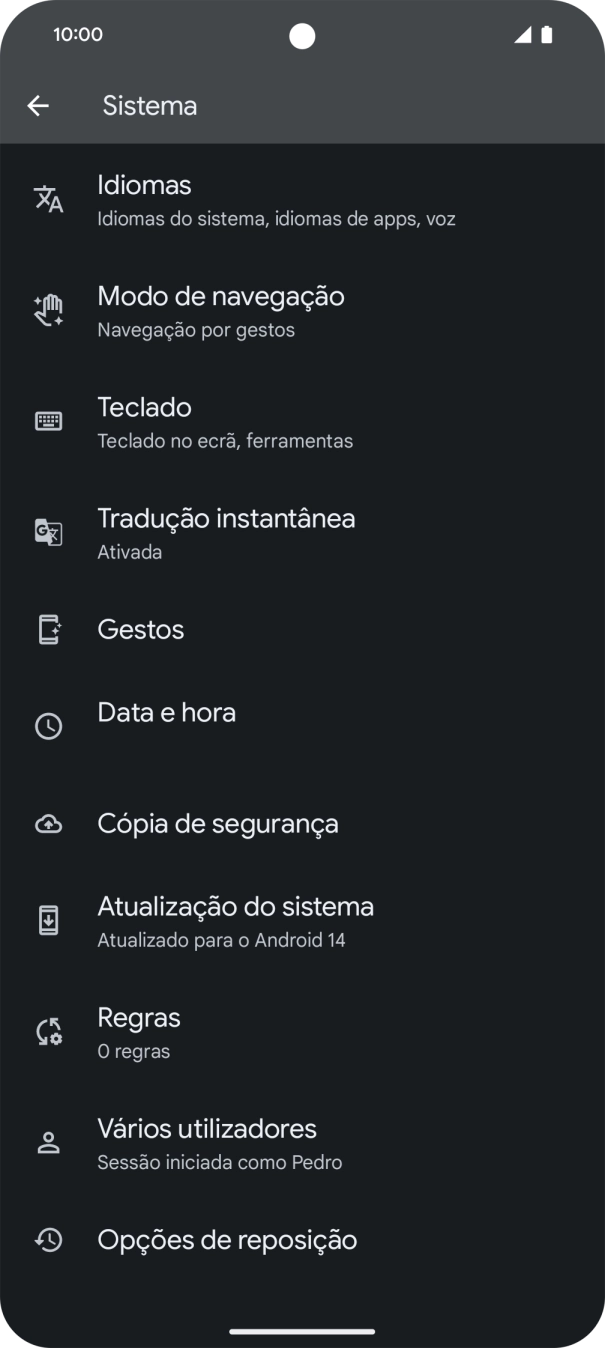Tap the back arrow in the header

pyautogui.click(x=39, y=105)
